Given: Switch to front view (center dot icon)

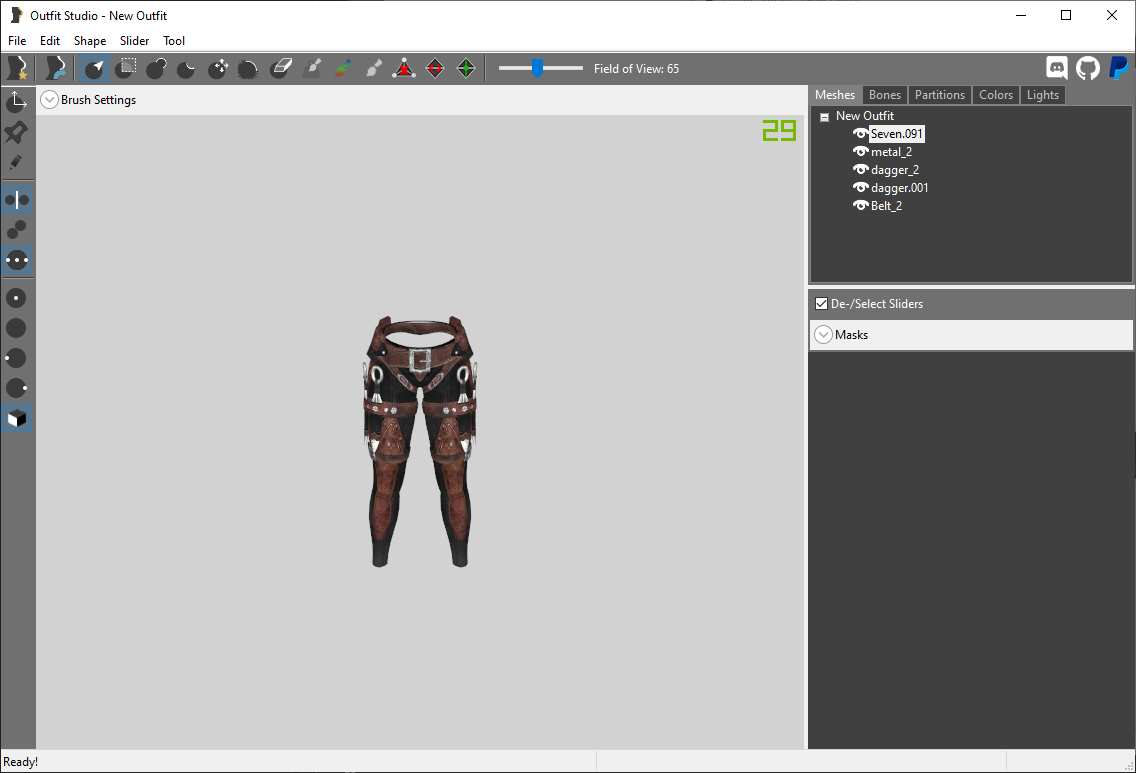Looking at the screenshot, I should [x=17, y=298].
